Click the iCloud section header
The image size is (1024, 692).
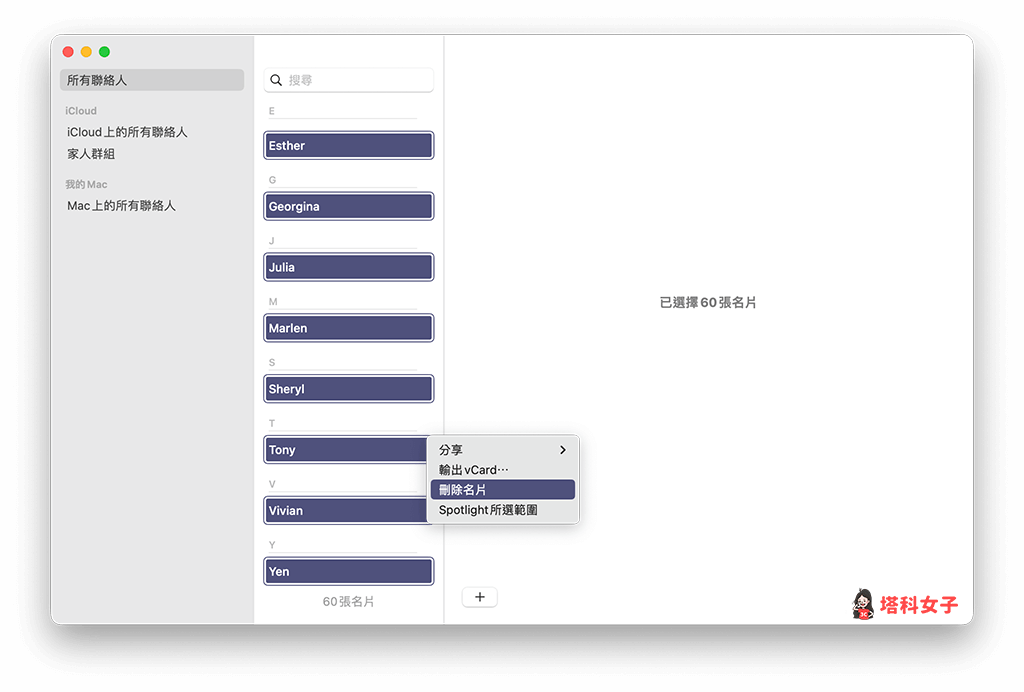tap(81, 111)
